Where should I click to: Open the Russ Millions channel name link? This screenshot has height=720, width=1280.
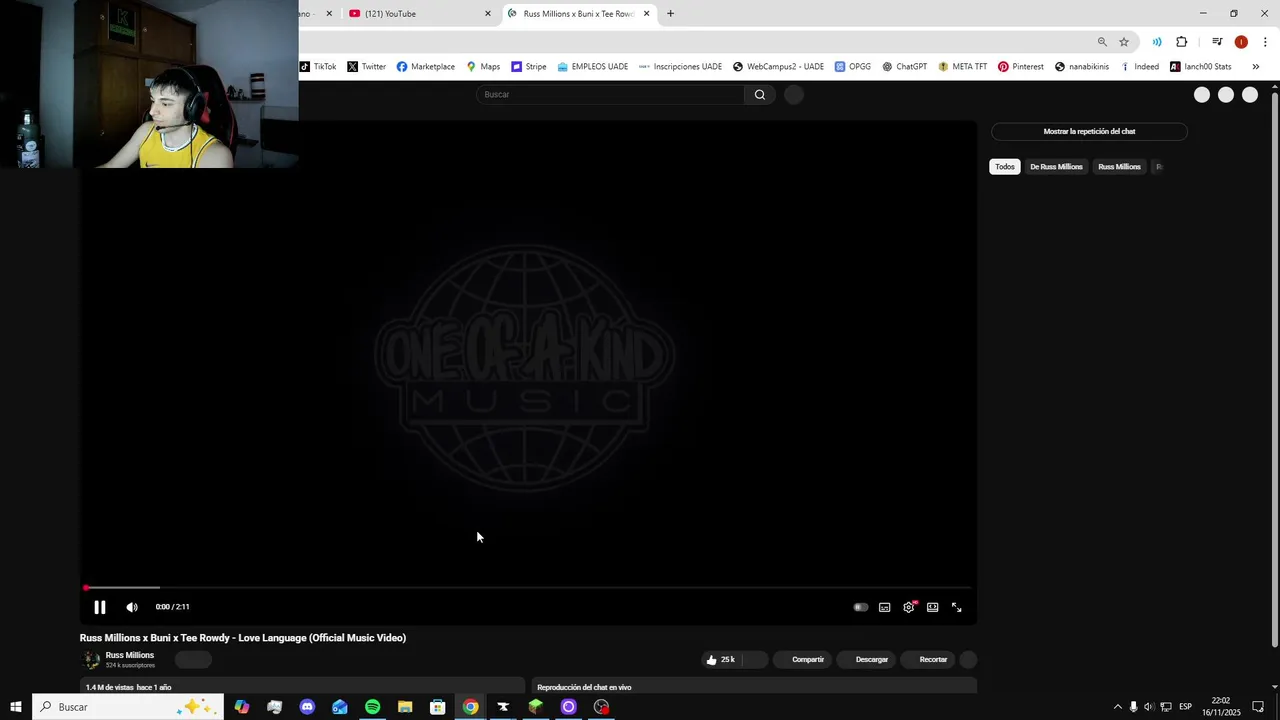click(130, 655)
